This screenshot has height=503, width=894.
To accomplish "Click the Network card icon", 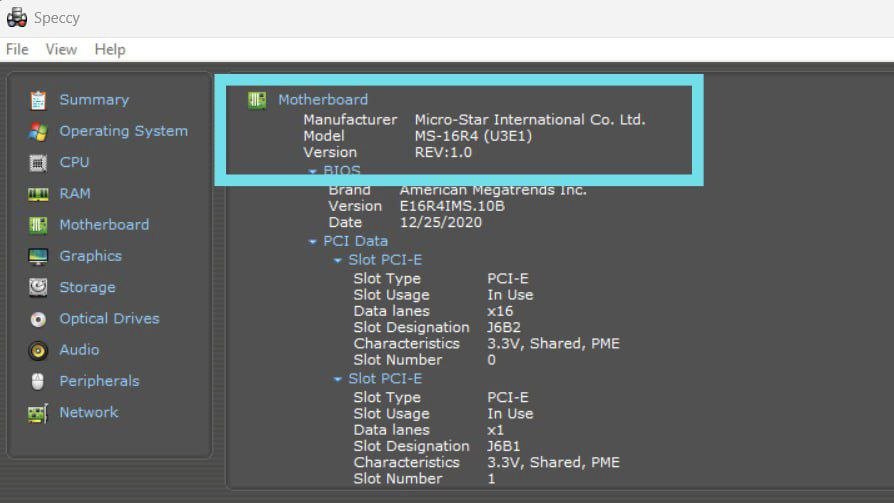I will coord(38,413).
